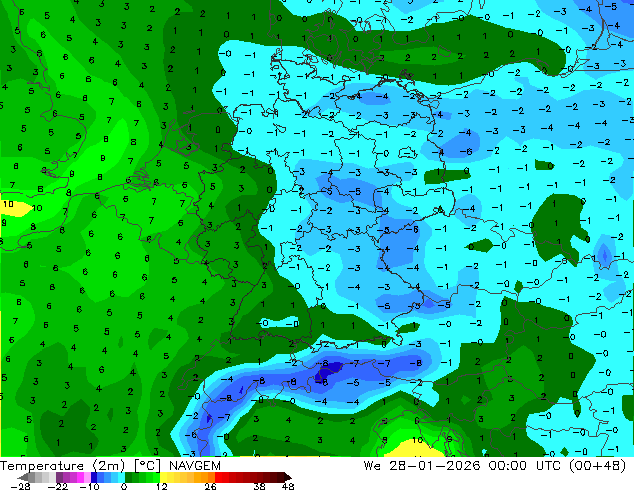Viewport: 634px width, 490px height.
Task: Click the forecast offset "(00+48)"
Action: (597, 466)
